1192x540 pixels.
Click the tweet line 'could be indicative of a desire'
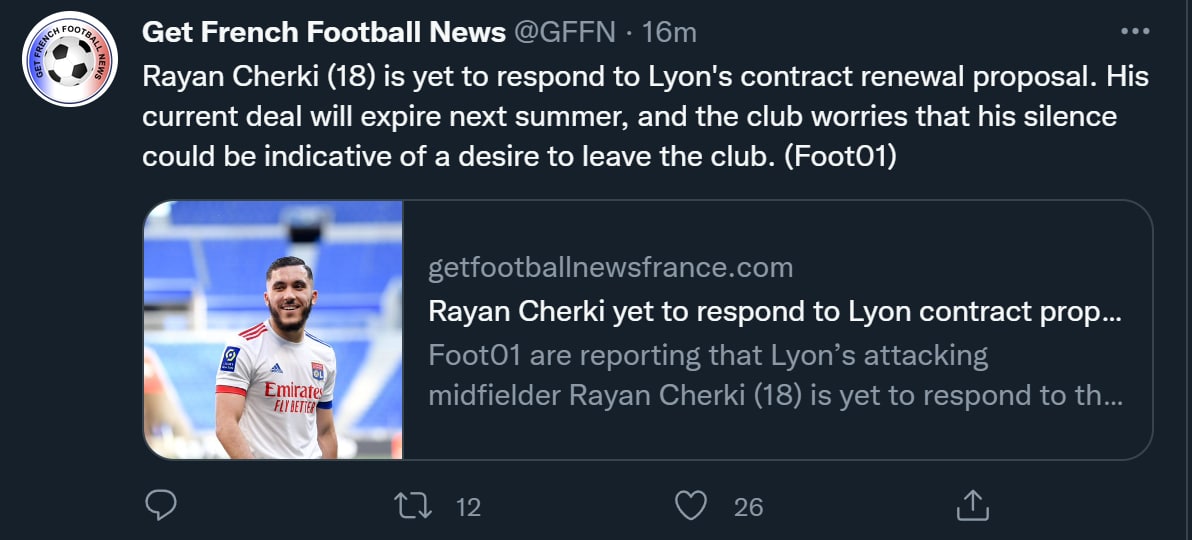tap(400, 157)
